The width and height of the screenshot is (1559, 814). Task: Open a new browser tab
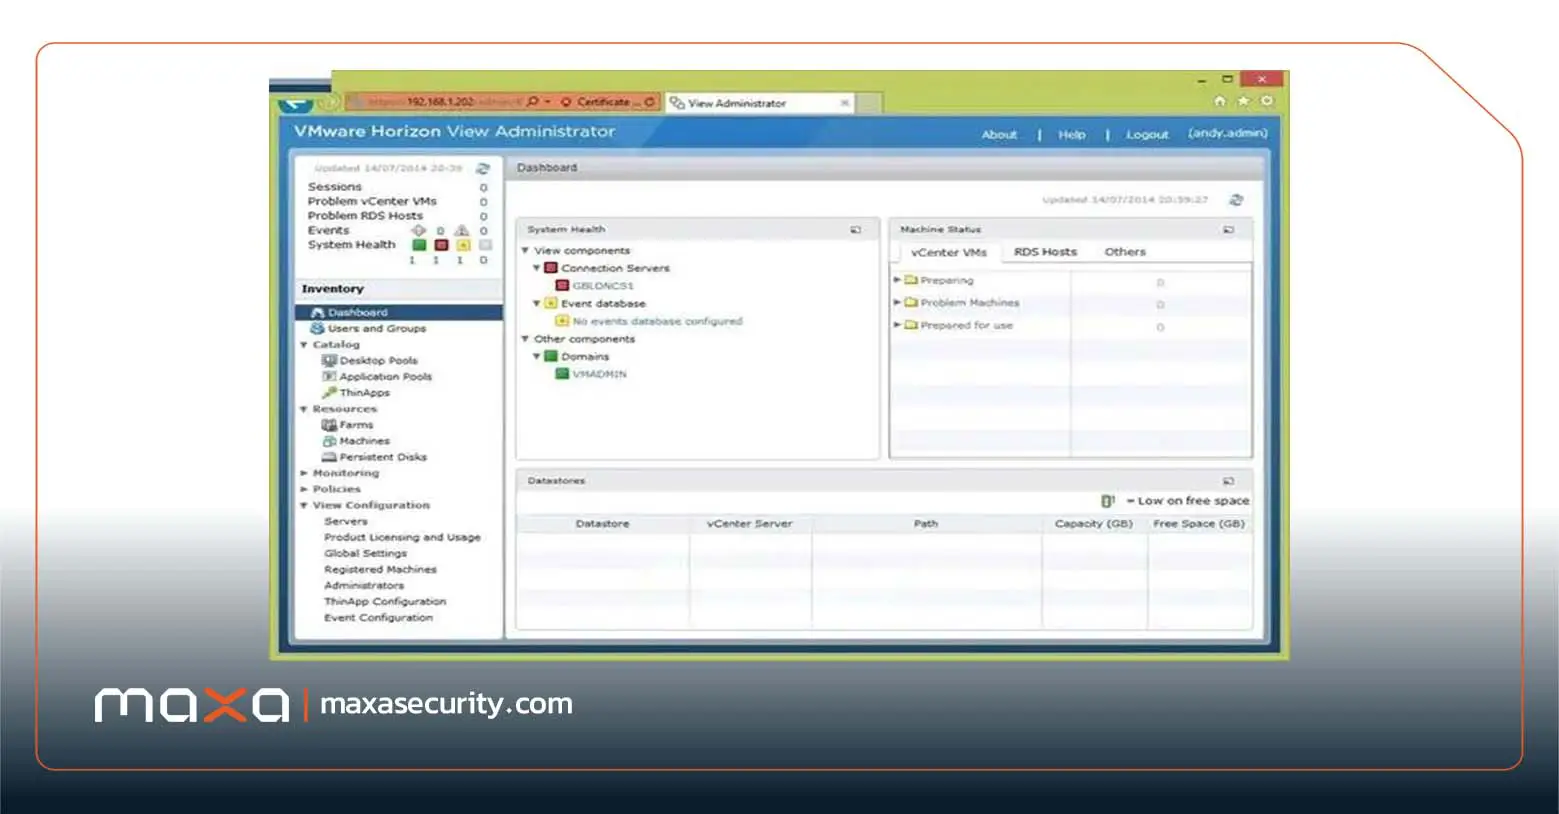tap(870, 103)
